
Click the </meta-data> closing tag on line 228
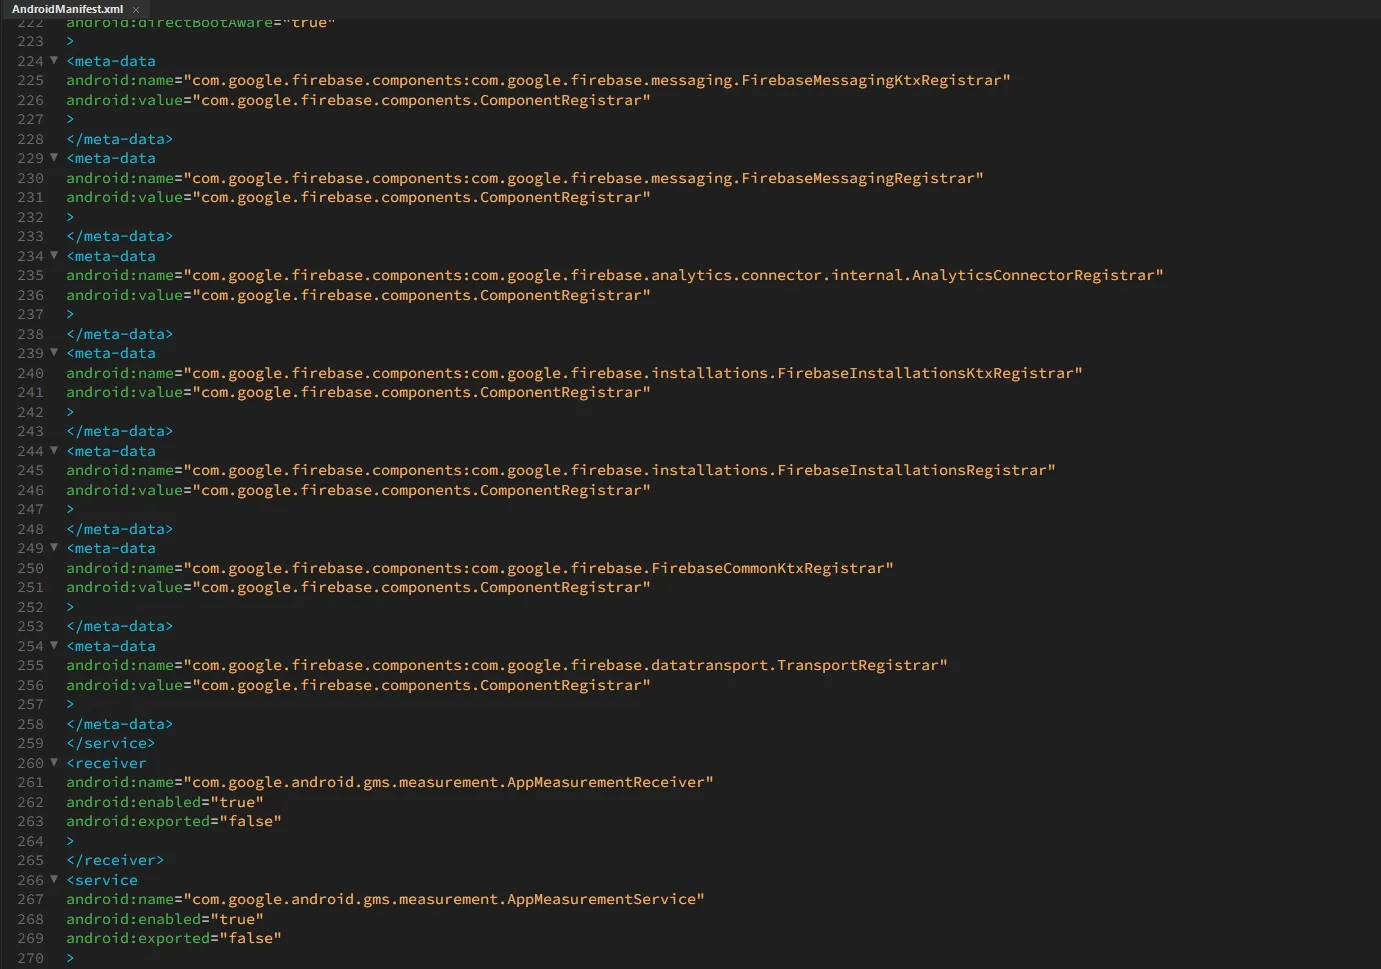(120, 139)
